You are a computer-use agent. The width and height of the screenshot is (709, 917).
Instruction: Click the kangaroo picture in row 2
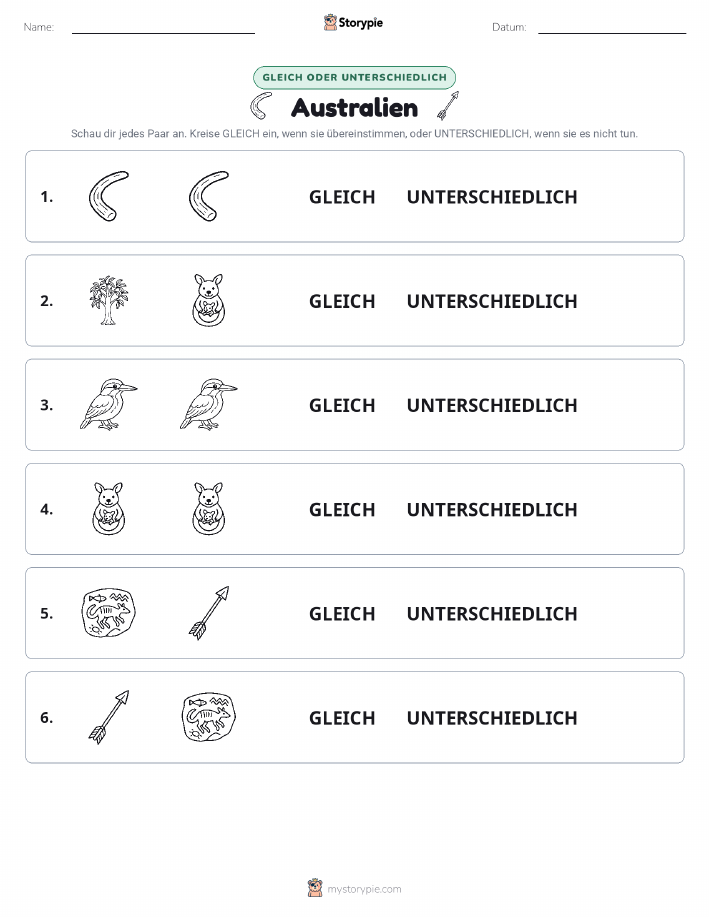209,300
